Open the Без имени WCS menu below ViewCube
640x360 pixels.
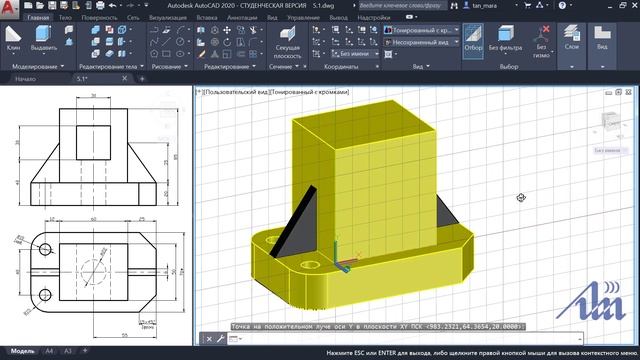tap(610, 150)
